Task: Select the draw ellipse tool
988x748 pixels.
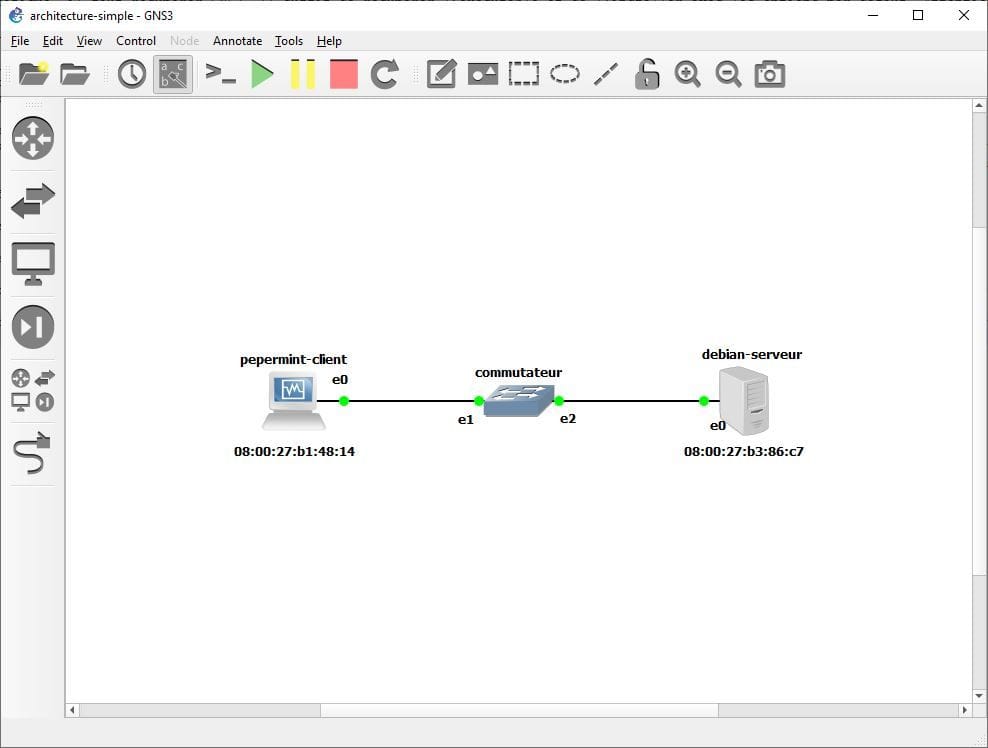Action: coord(564,73)
